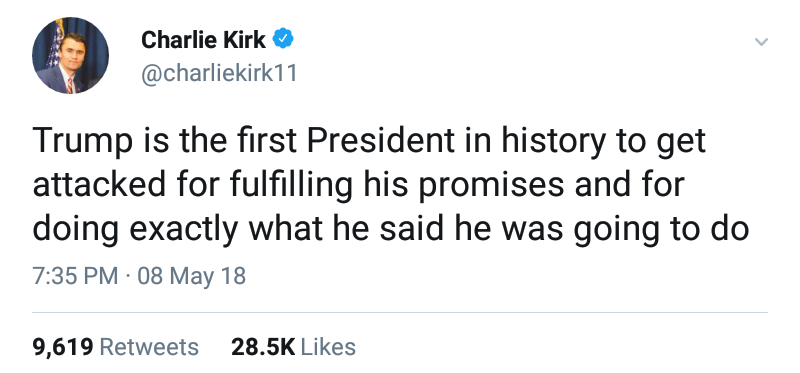This screenshot has height=373, width=800.
Task: Click the 7:35 PM timestamp
Action: coord(75,276)
